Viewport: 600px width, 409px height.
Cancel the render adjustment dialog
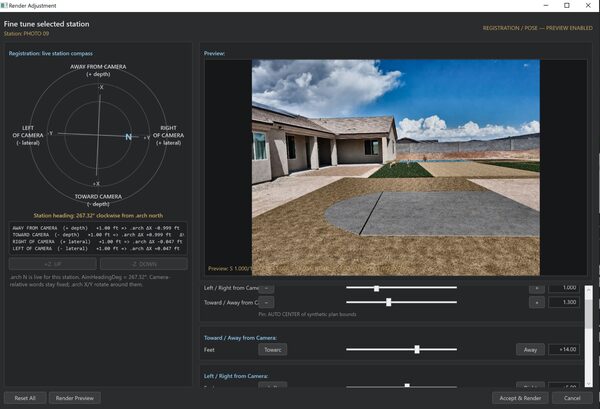coord(572,398)
